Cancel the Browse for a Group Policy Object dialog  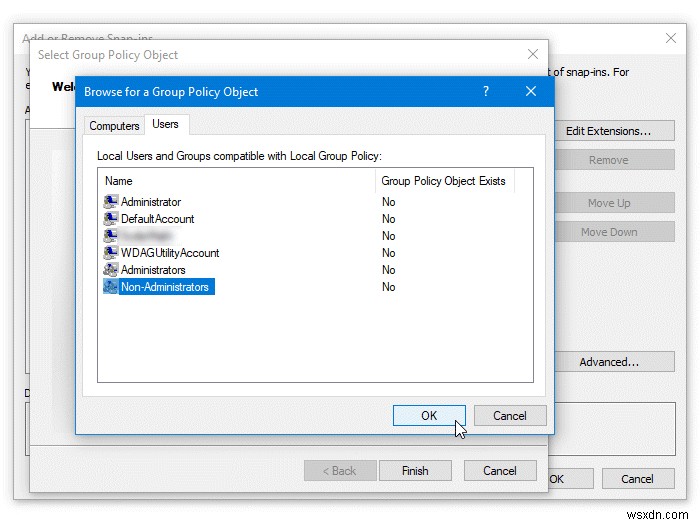(x=510, y=416)
